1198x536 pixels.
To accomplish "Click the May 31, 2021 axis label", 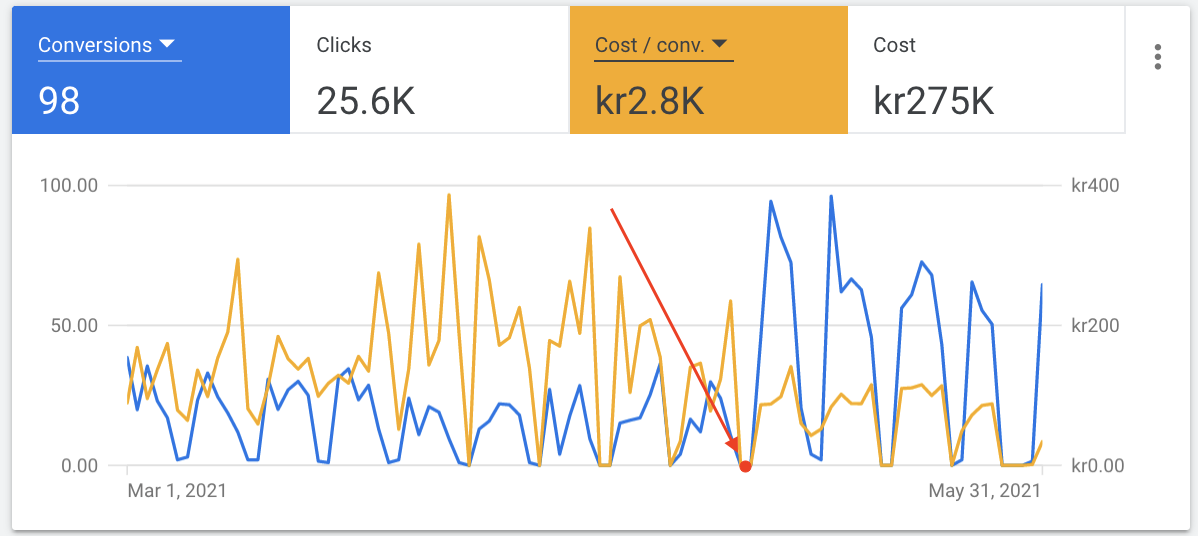I will point(985,491).
